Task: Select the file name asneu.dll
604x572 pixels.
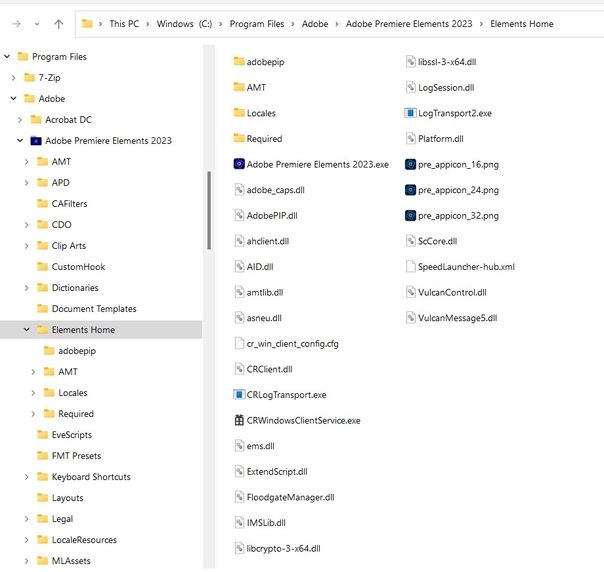Action: 264,318
